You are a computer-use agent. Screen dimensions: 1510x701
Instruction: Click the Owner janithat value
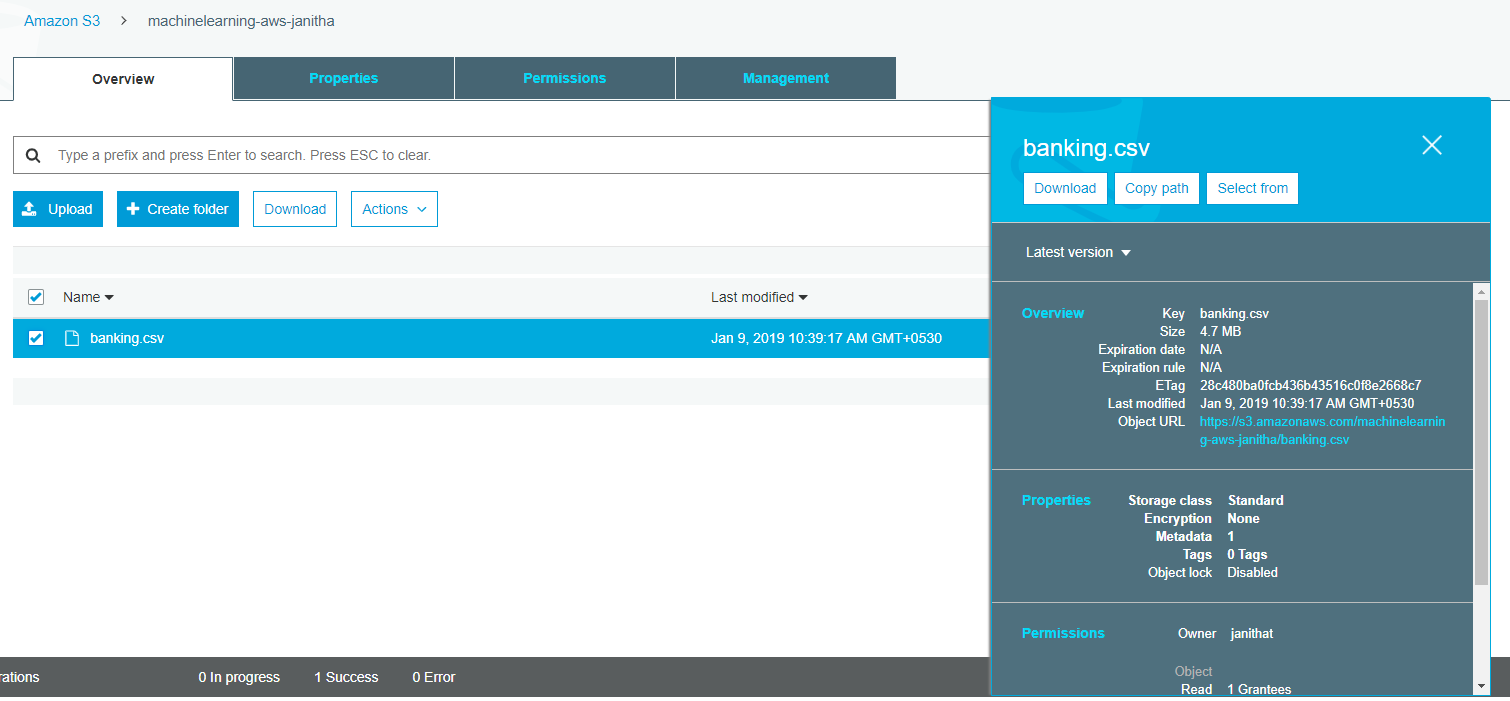click(x=1251, y=633)
